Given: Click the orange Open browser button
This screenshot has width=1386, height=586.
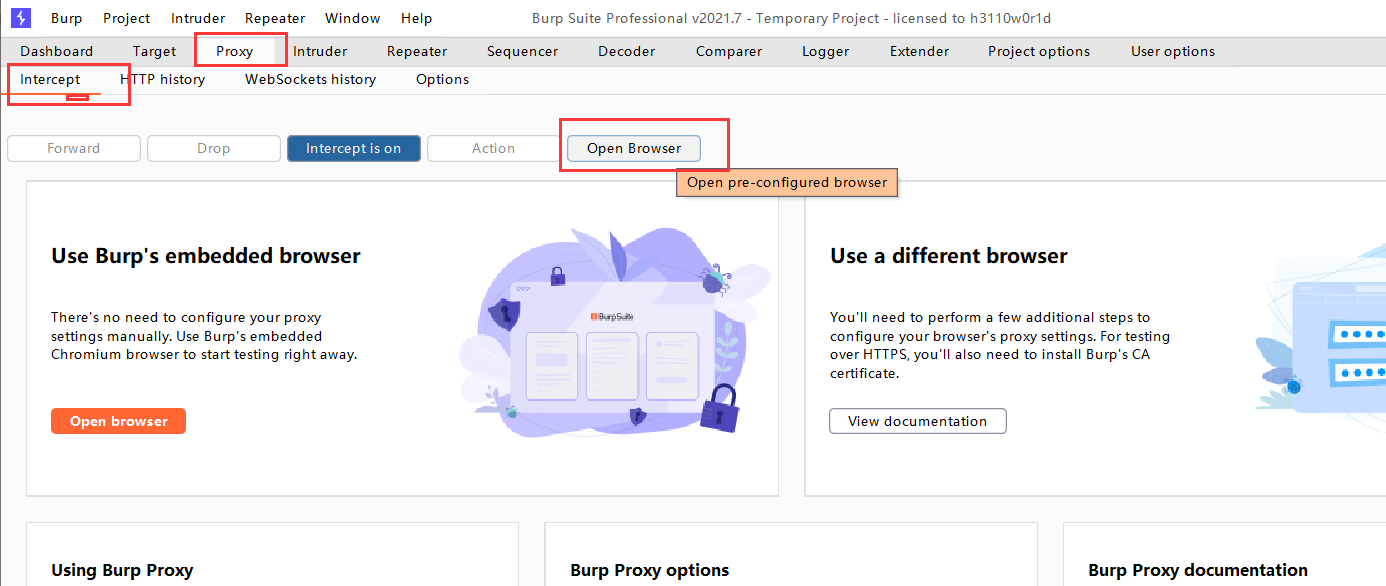Looking at the screenshot, I should pyautogui.click(x=118, y=421).
